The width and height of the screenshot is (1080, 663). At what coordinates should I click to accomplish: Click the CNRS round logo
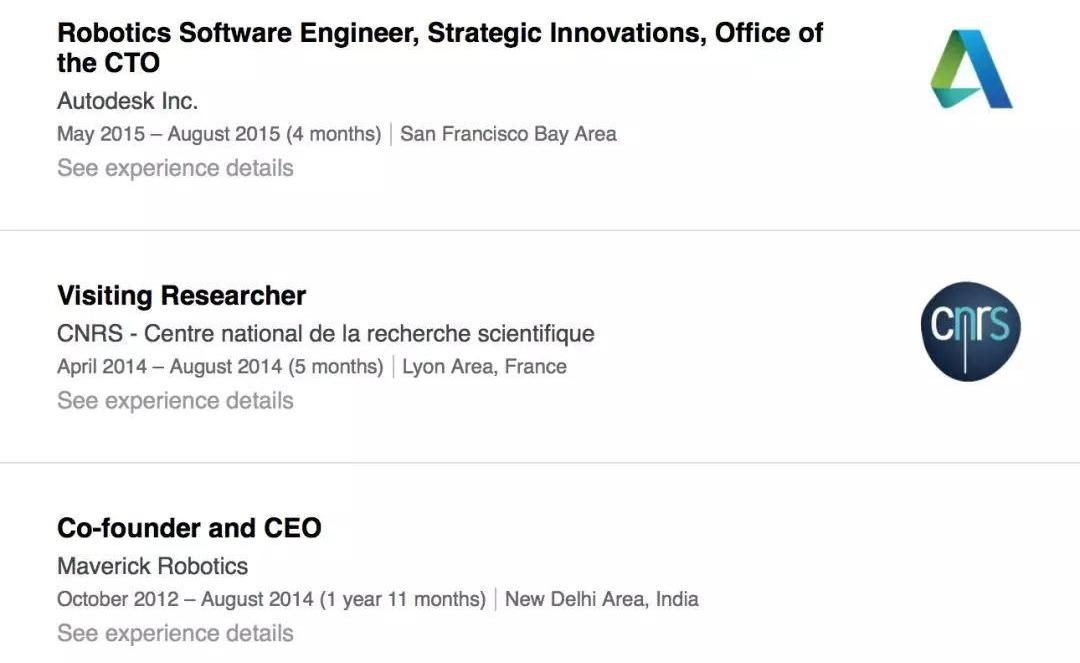tap(970, 331)
